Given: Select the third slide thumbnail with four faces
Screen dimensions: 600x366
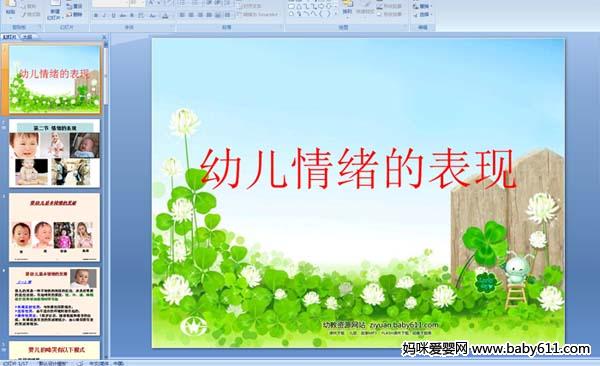Looking at the screenshot, I should pyautogui.click(x=54, y=227).
